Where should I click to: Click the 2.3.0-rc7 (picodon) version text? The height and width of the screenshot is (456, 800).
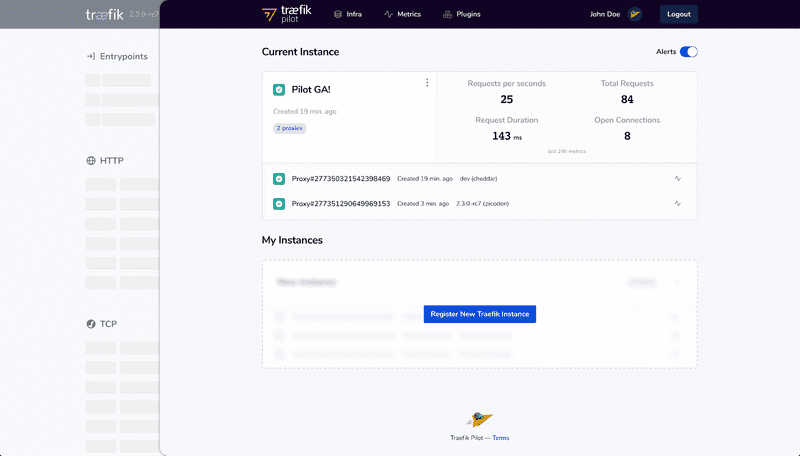pos(482,204)
